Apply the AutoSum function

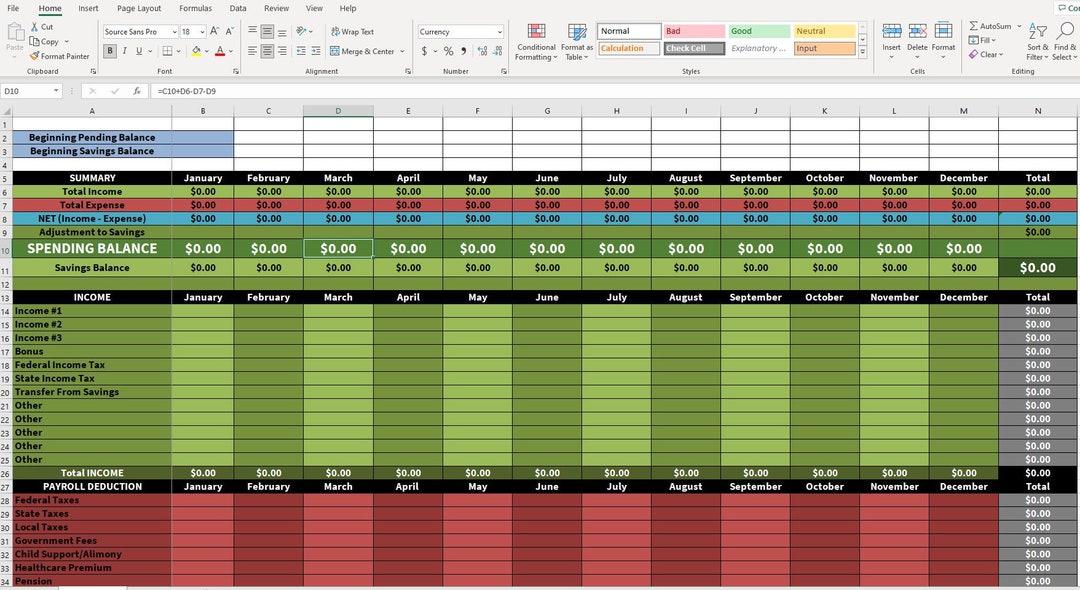pos(996,25)
